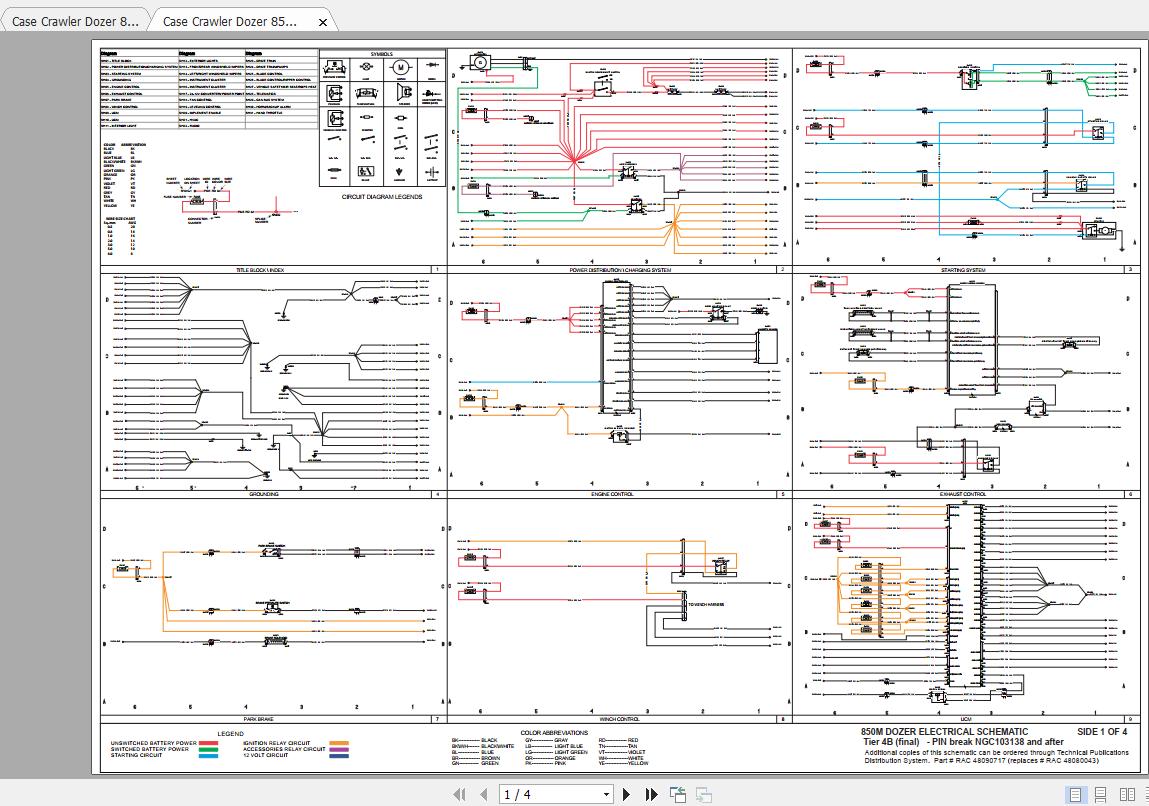Switch to two-page facing layout

(x=1127, y=795)
